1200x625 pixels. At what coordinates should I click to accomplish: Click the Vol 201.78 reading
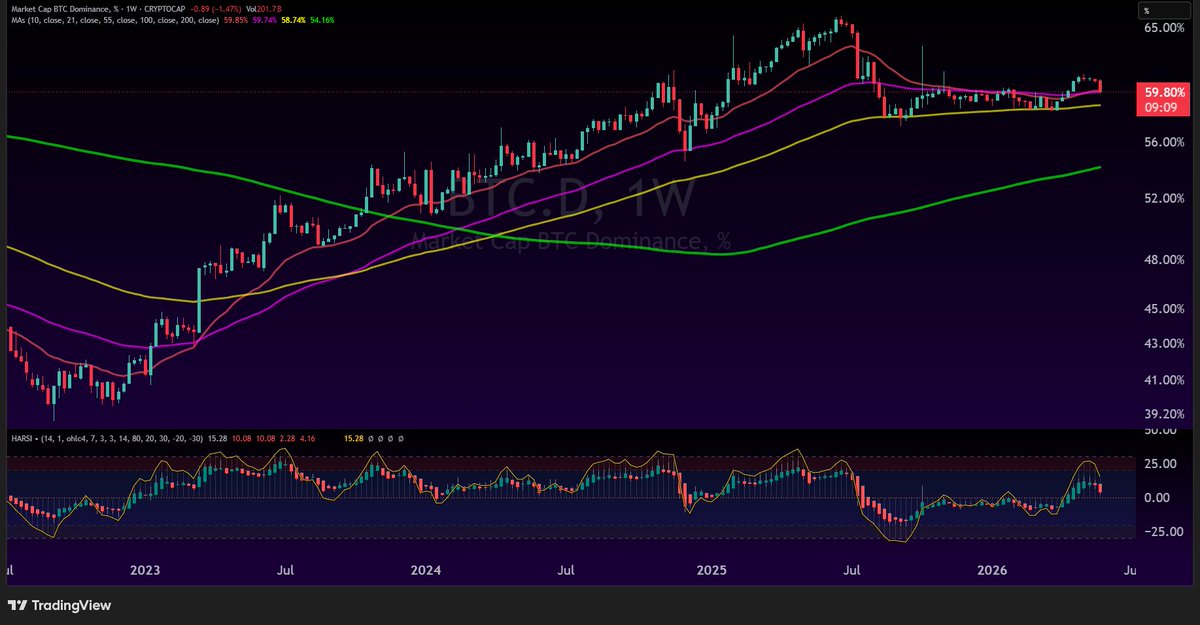click(264, 8)
